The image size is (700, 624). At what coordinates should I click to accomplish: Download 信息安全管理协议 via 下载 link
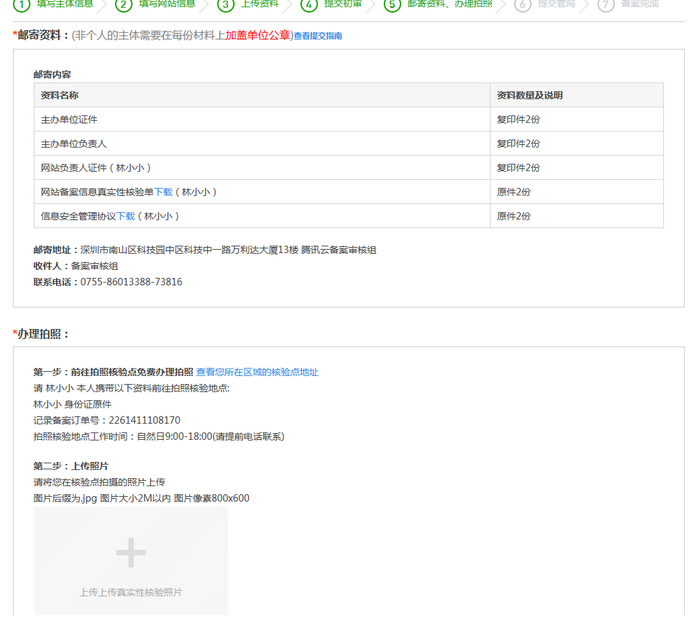(x=126, y=216)
